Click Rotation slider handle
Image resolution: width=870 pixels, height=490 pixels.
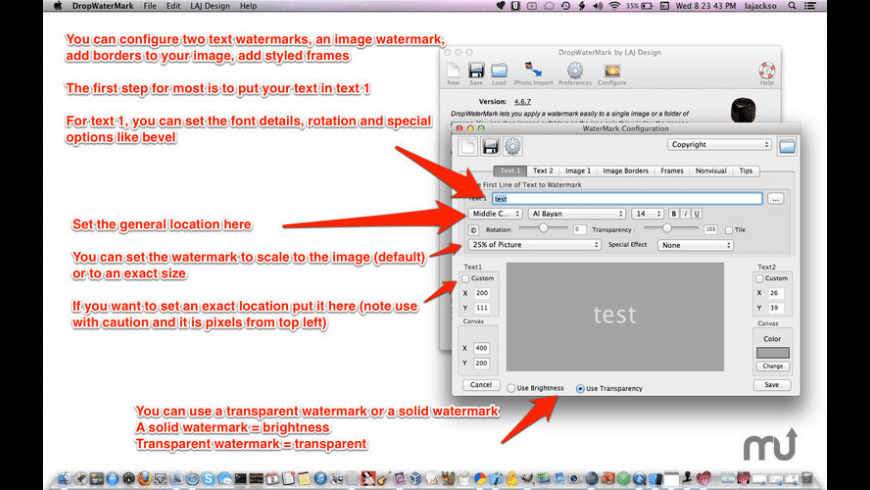pyautogui.click(x=543, y=228)
